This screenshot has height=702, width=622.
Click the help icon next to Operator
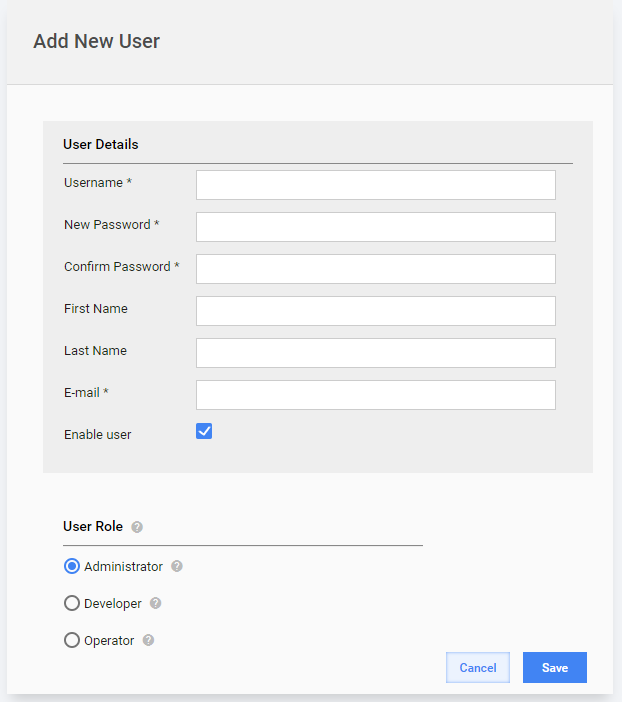point(148,640)
